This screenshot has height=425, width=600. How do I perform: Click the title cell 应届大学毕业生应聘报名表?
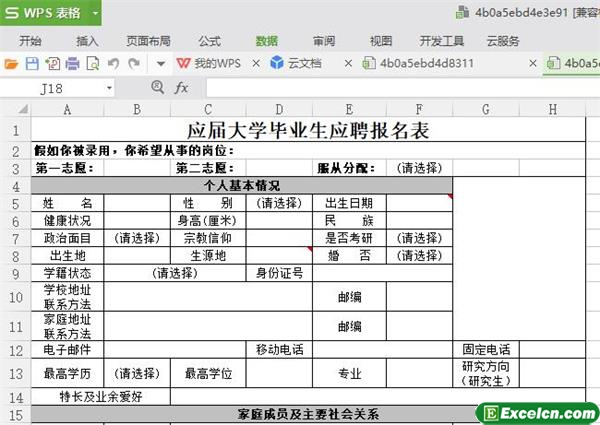[308, 130]
